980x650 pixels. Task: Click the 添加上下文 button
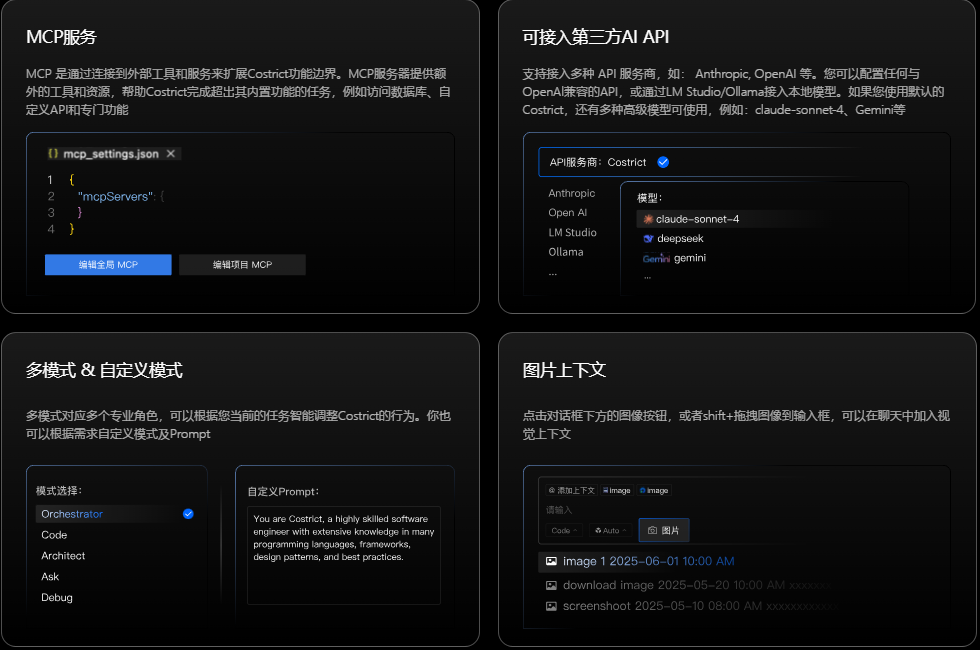(x=571, y=491)
